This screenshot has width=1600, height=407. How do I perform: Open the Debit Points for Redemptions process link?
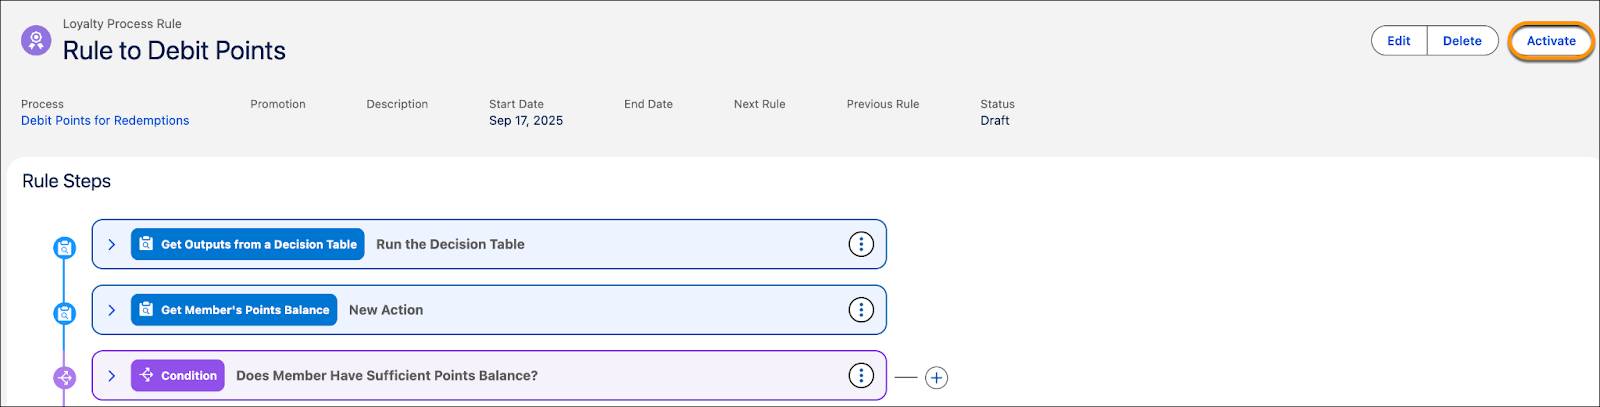105,120
